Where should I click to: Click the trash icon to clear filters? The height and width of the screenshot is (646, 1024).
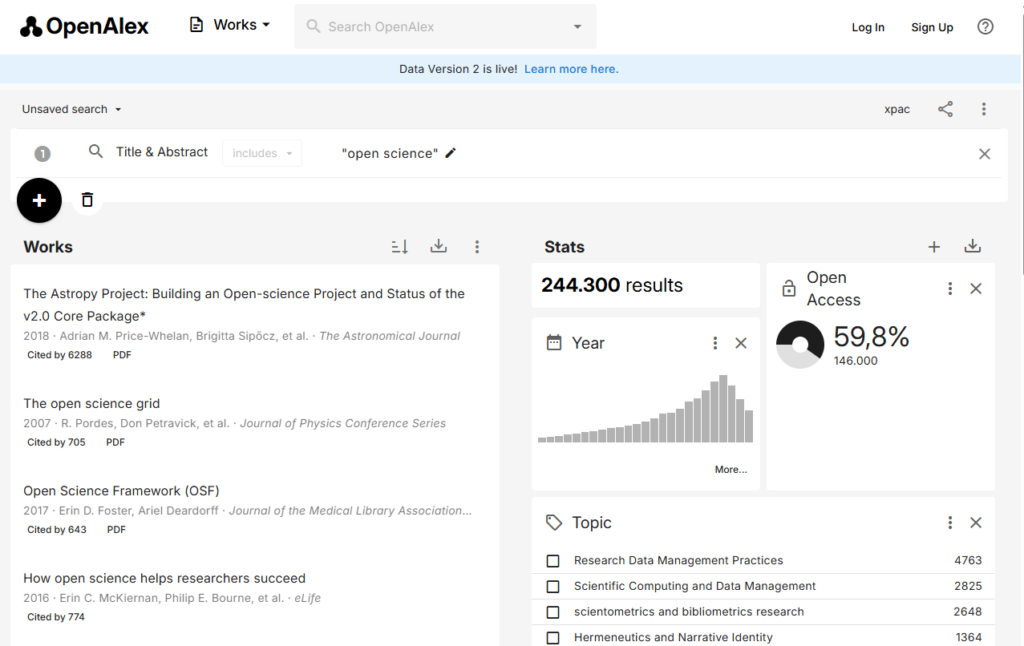coord(87,200)
